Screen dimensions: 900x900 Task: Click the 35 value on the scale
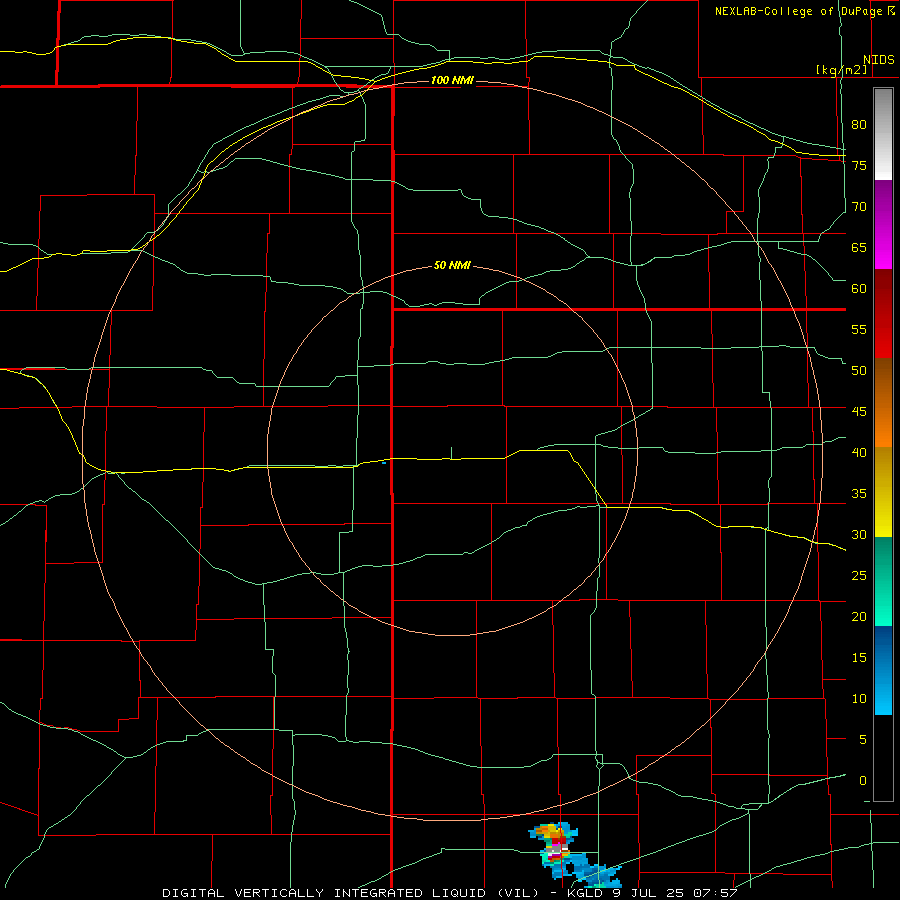[x=859, y=494]
